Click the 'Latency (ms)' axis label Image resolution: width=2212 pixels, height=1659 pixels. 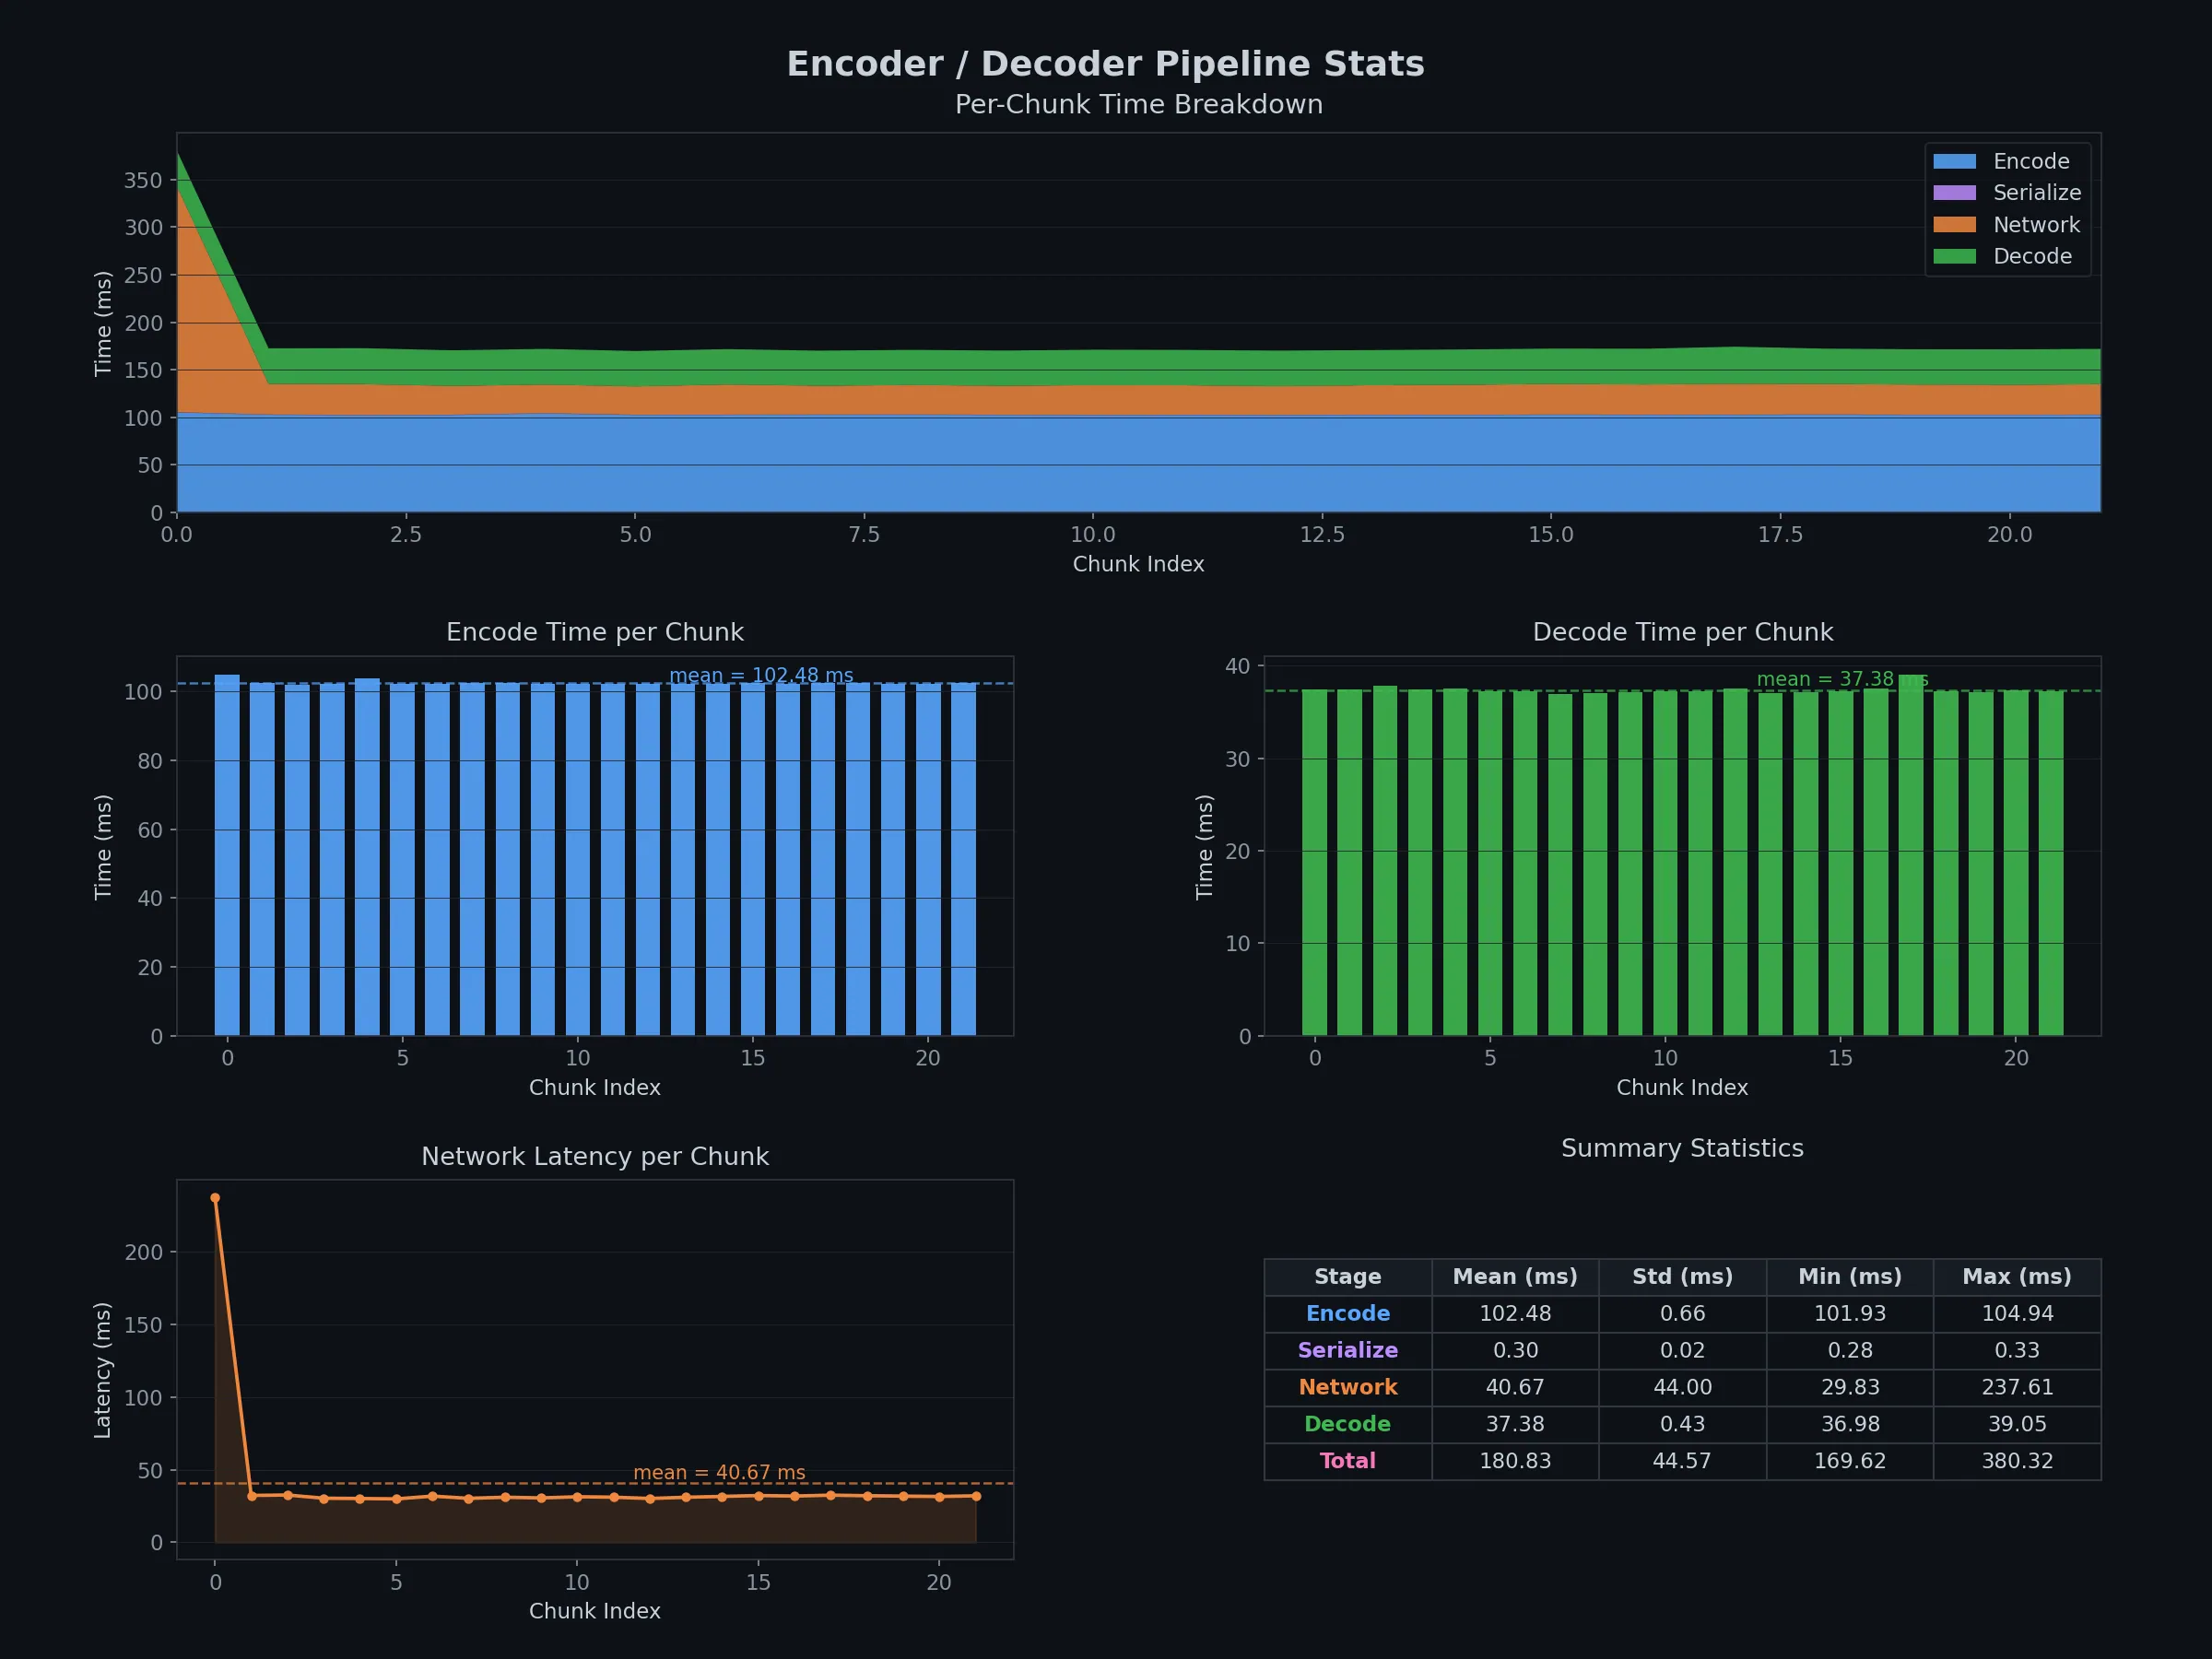click(x=102, y=1370)
